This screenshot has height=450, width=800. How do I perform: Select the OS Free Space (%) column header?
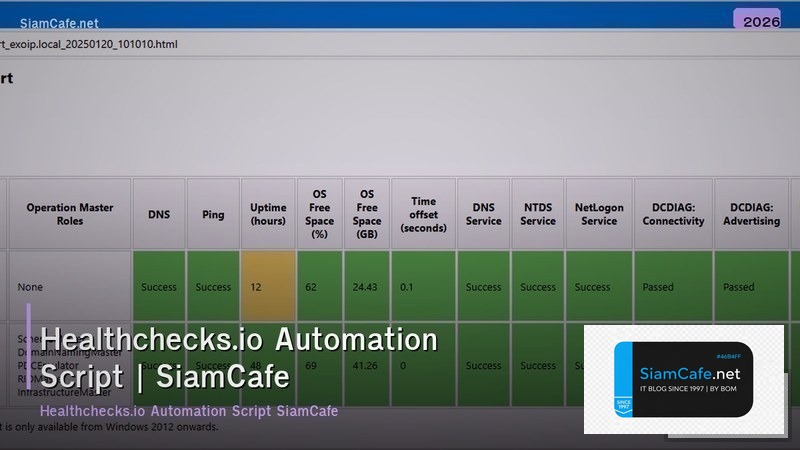320,214
